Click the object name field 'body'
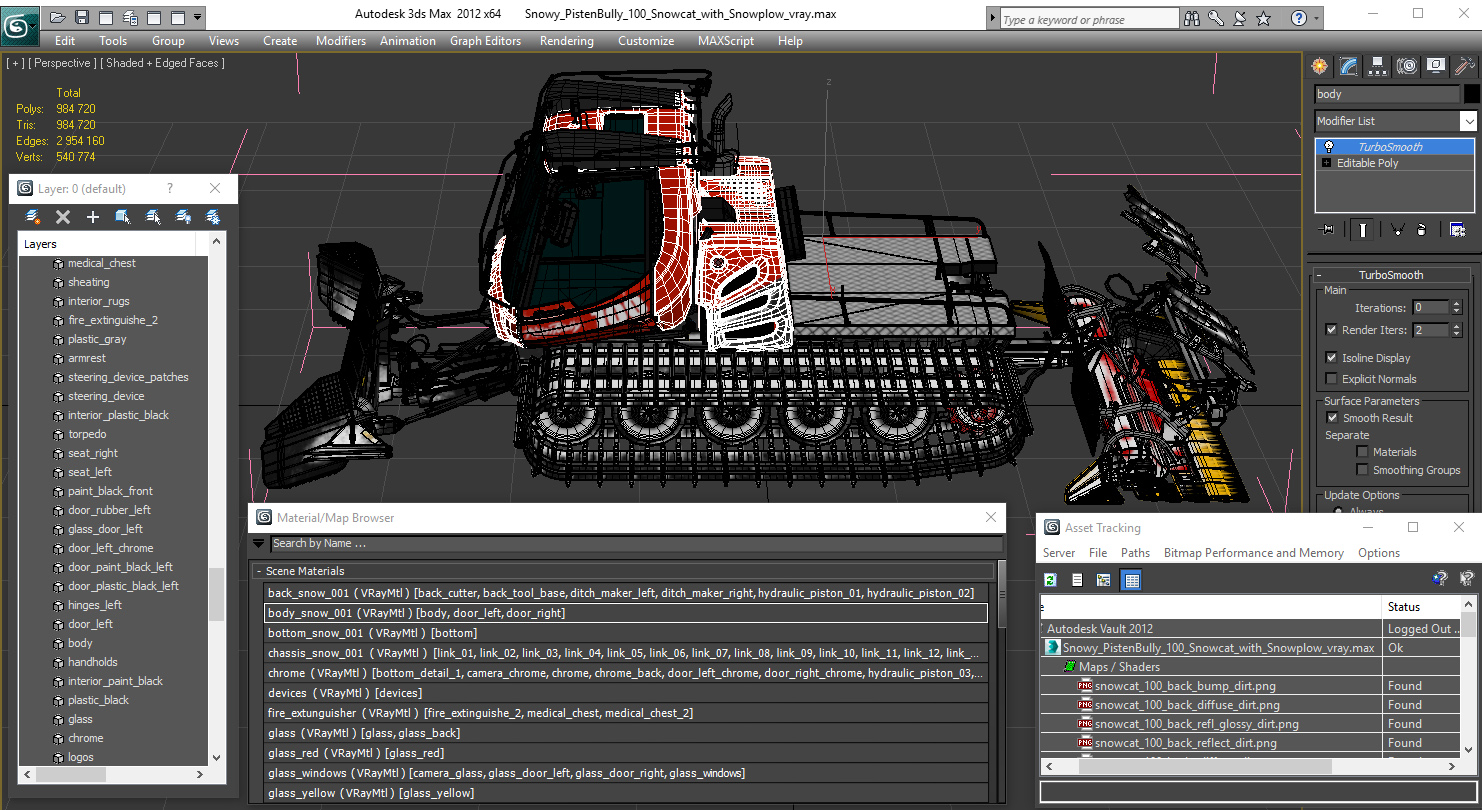 pyautogui.click(x=1387, y=94)
